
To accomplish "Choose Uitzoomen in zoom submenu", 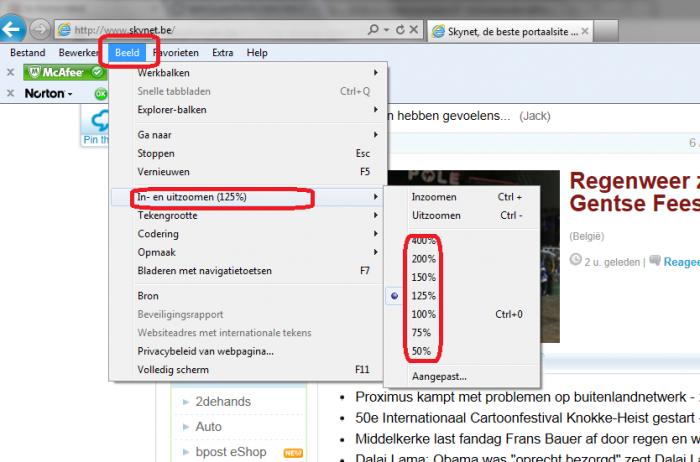I will [462, 216].
